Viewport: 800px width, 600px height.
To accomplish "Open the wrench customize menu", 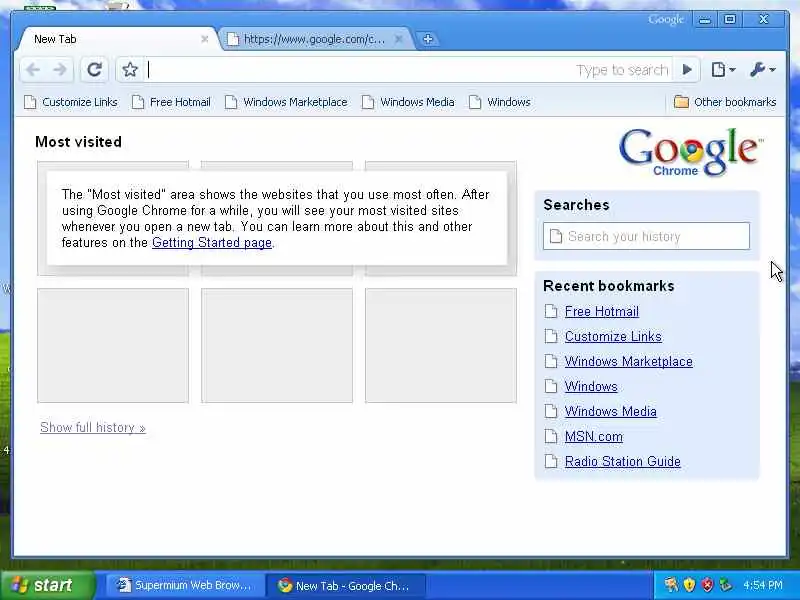I will click(762, 69).
